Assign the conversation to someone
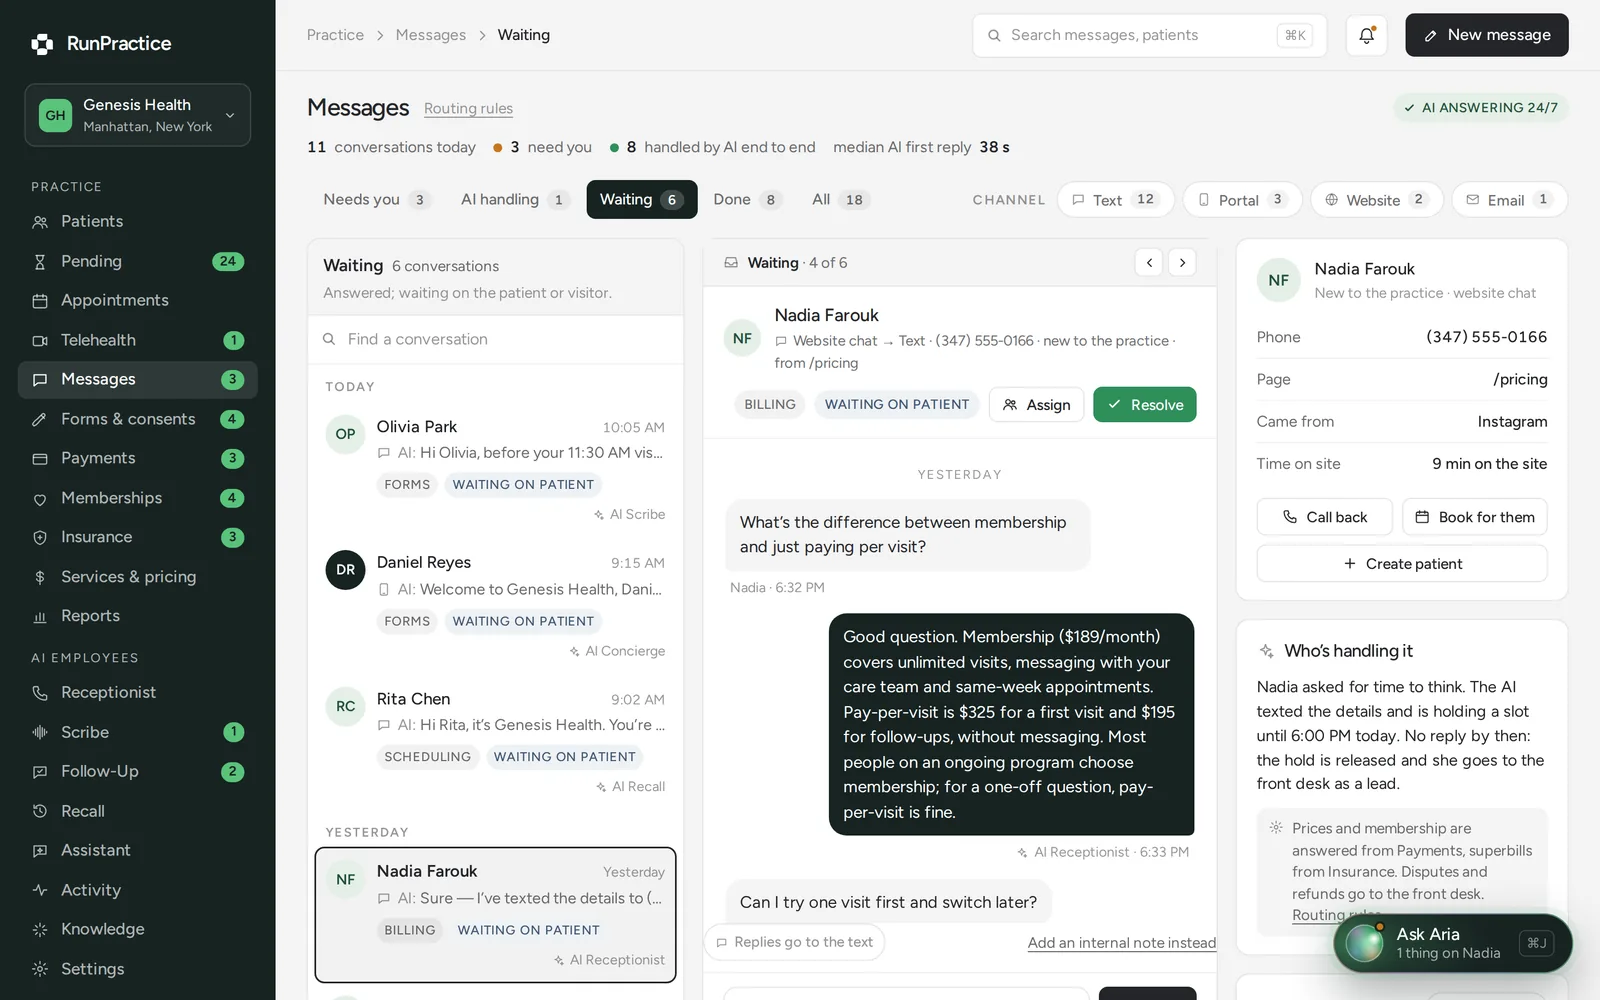Screen dimensions: 1600x1000 point(1036,405)
